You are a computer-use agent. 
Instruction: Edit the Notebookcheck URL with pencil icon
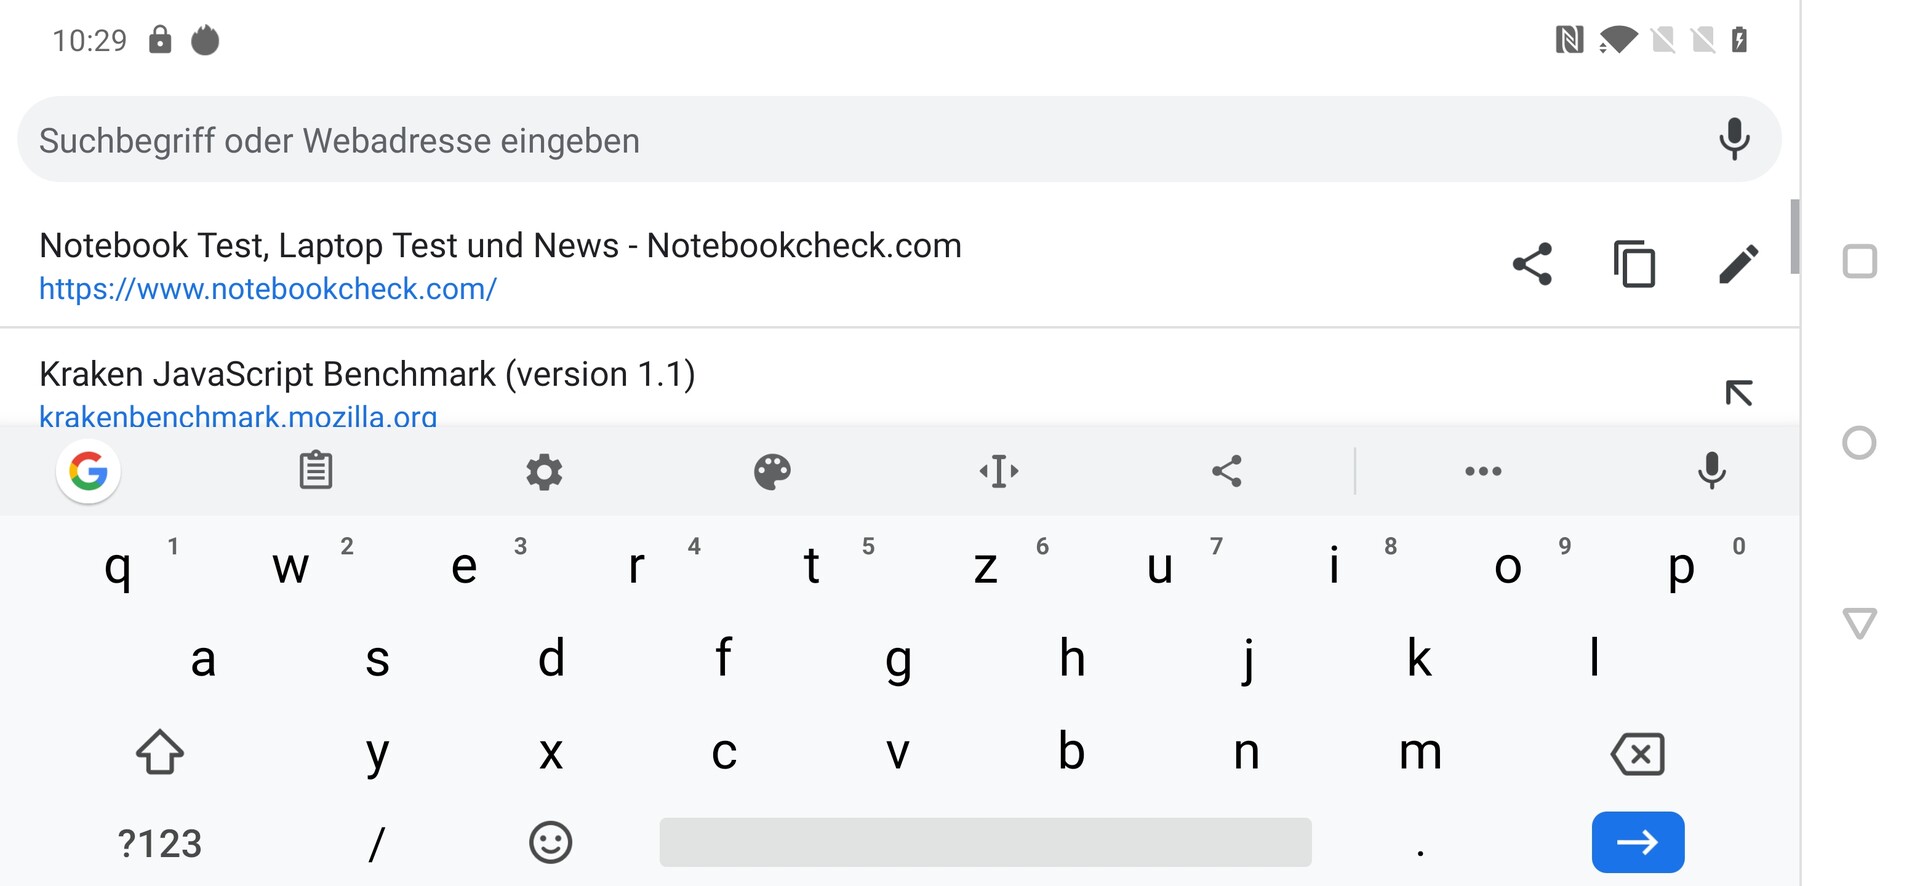coord(1738,264)
